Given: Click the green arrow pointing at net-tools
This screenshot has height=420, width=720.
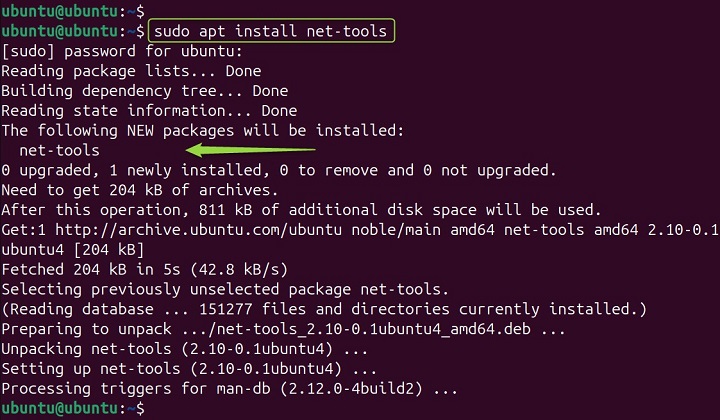Looking at the screenshot, I should point(250,150).
